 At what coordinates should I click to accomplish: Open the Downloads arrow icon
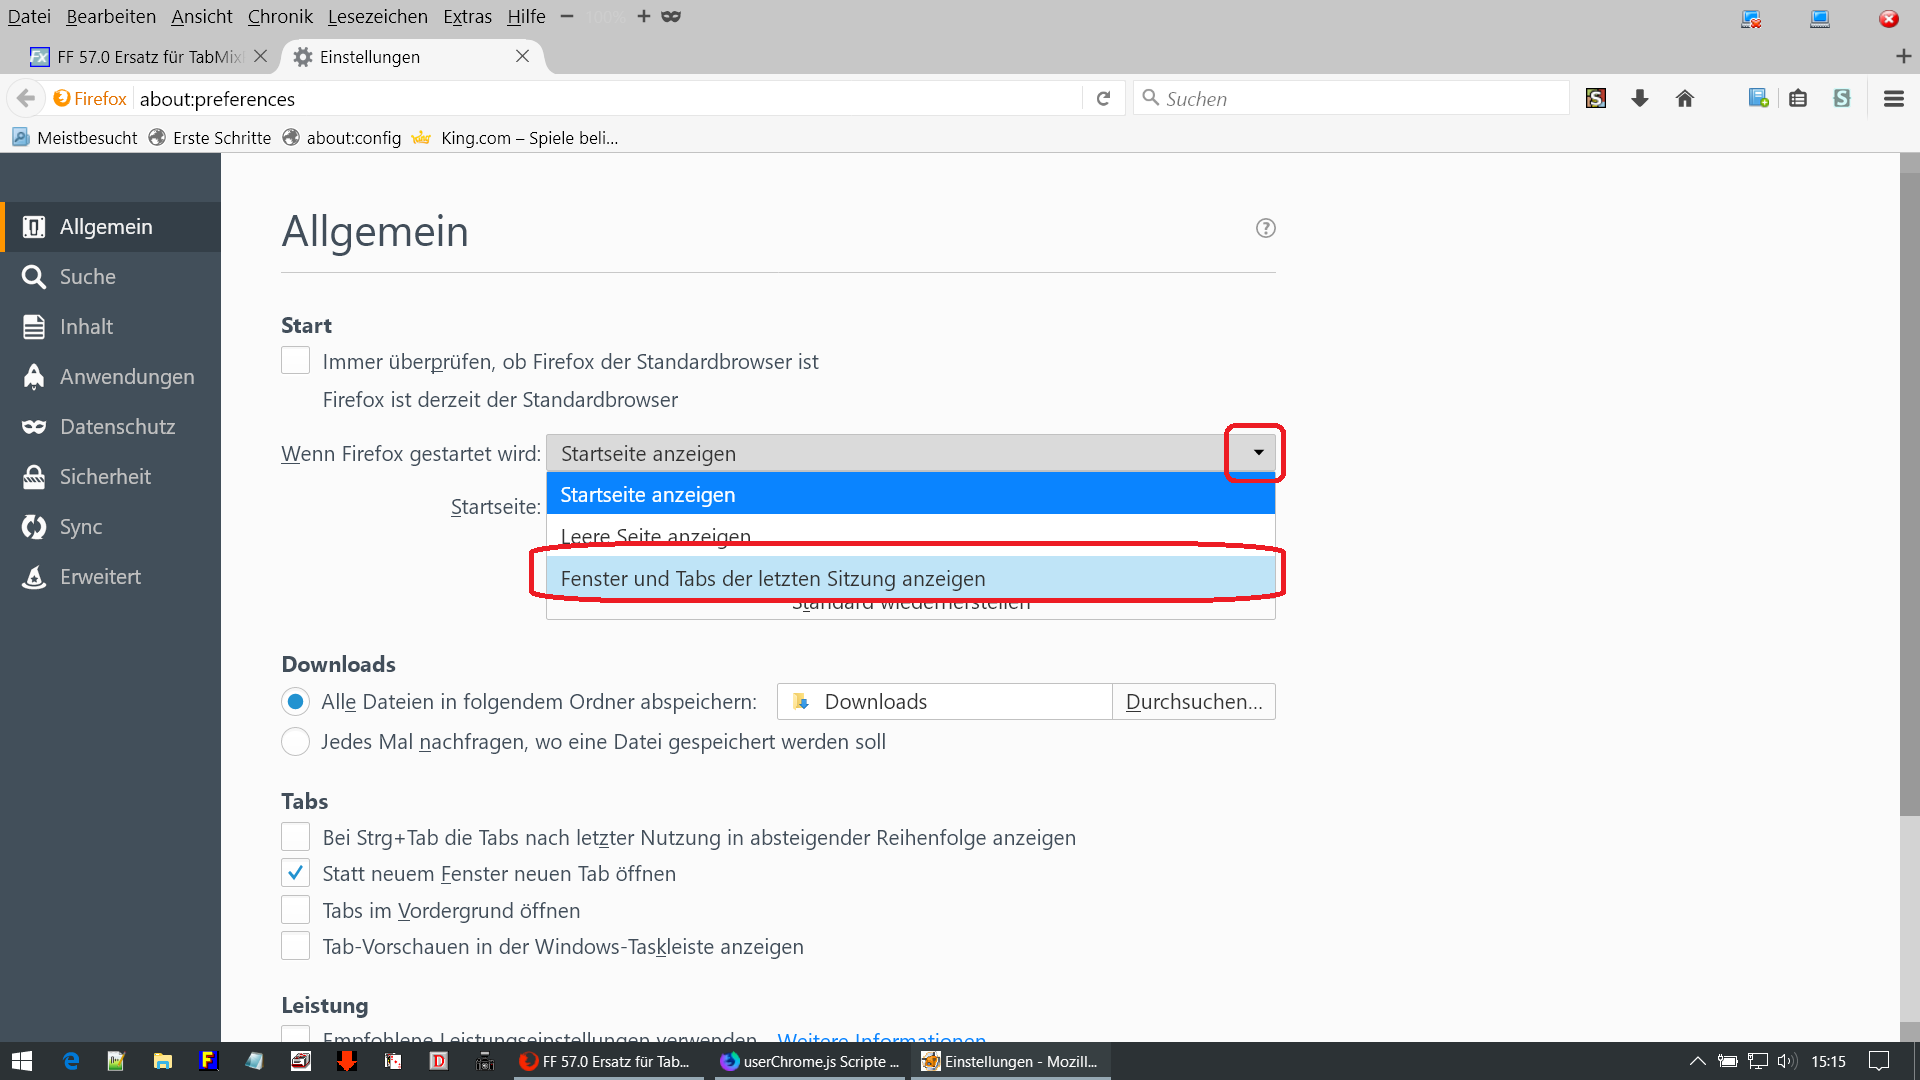point(1640,98)
